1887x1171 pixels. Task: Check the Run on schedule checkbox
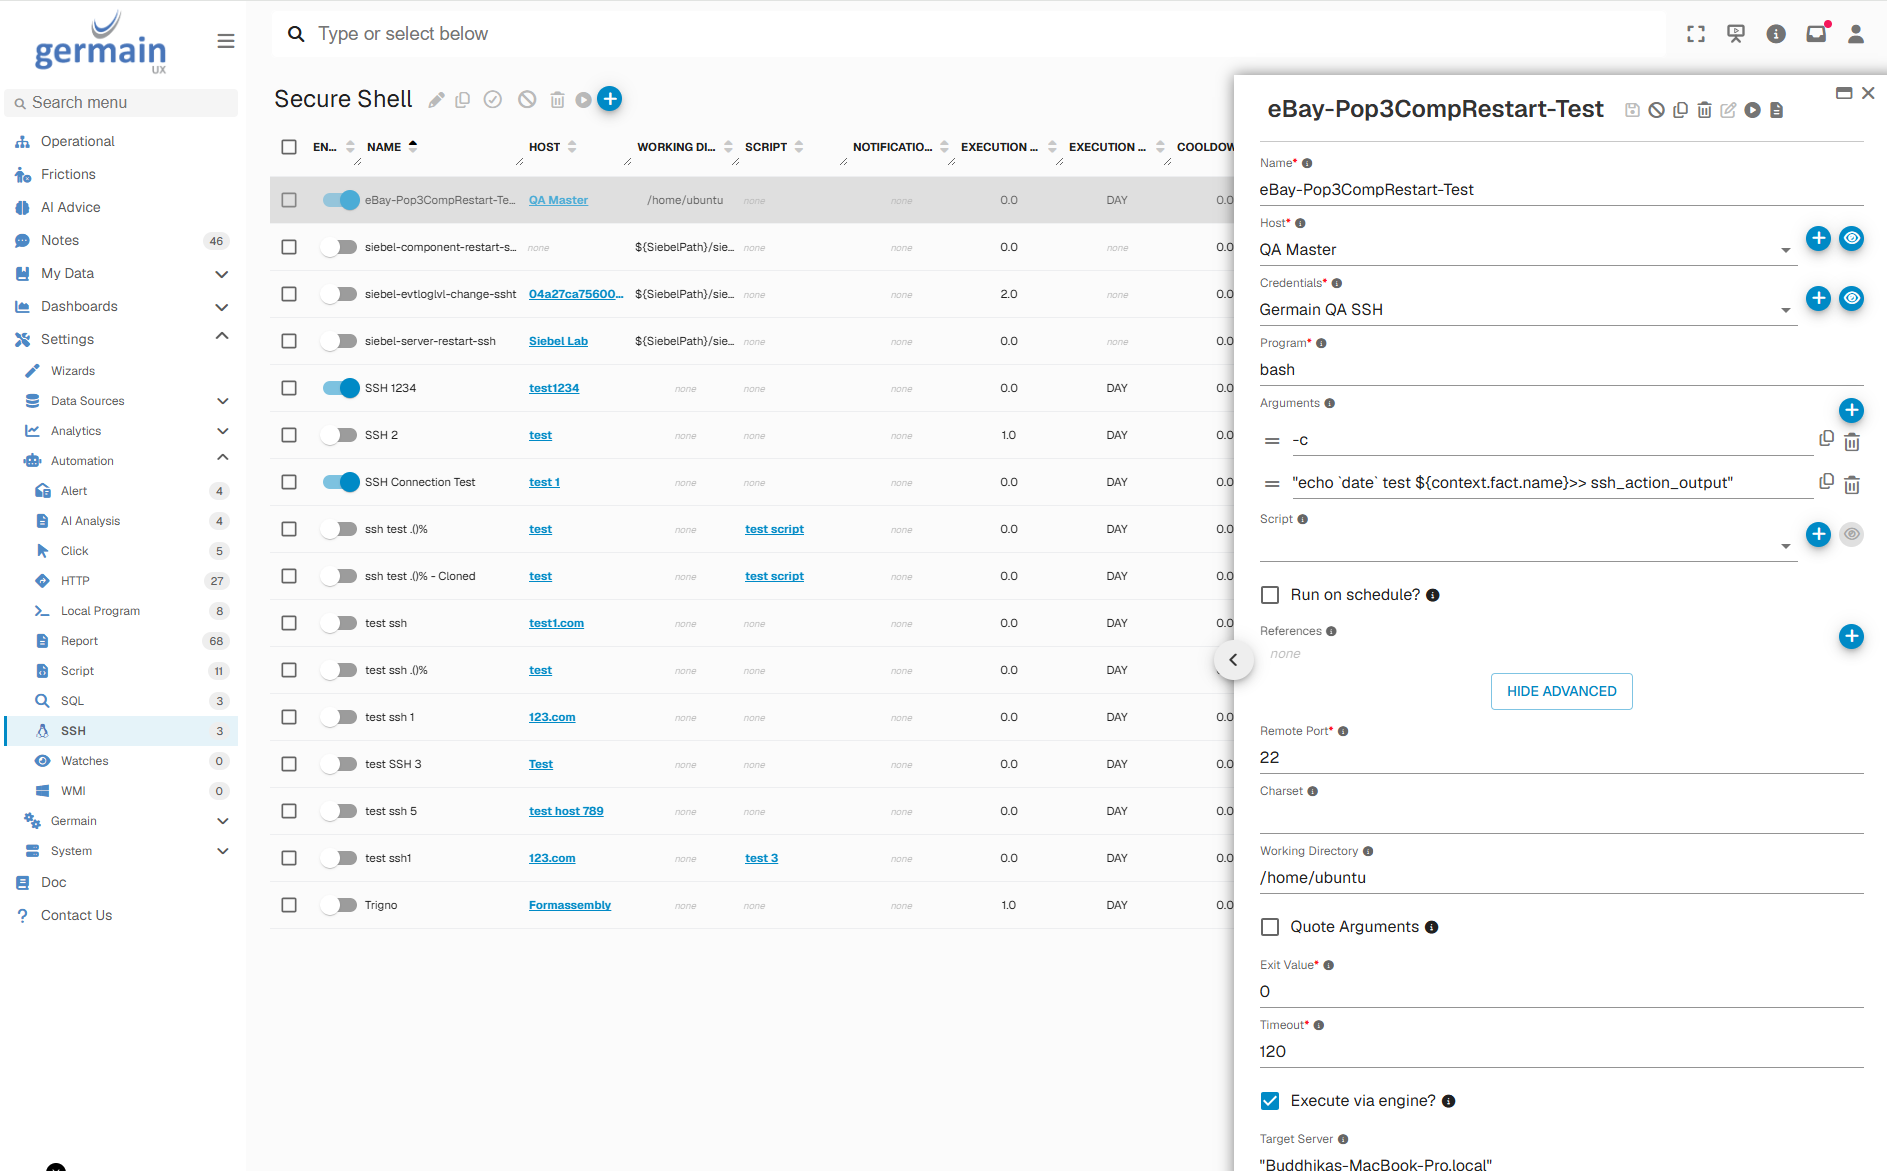click(x=1270, y=595)
